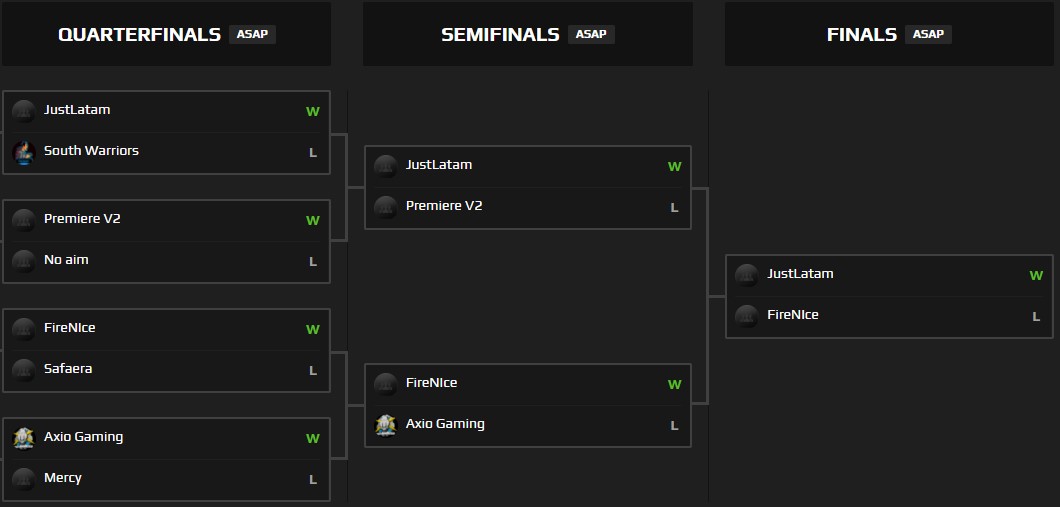Image resolution: width=1060 pixels, height=507 pixels.
Task: Click the L result next to Mercy
Action: 313,480
